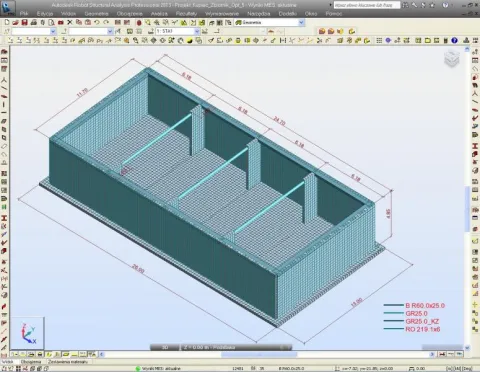The image size is (480, 372).
Task: Expand the first empty selection combo box
Action: point(53,31)
